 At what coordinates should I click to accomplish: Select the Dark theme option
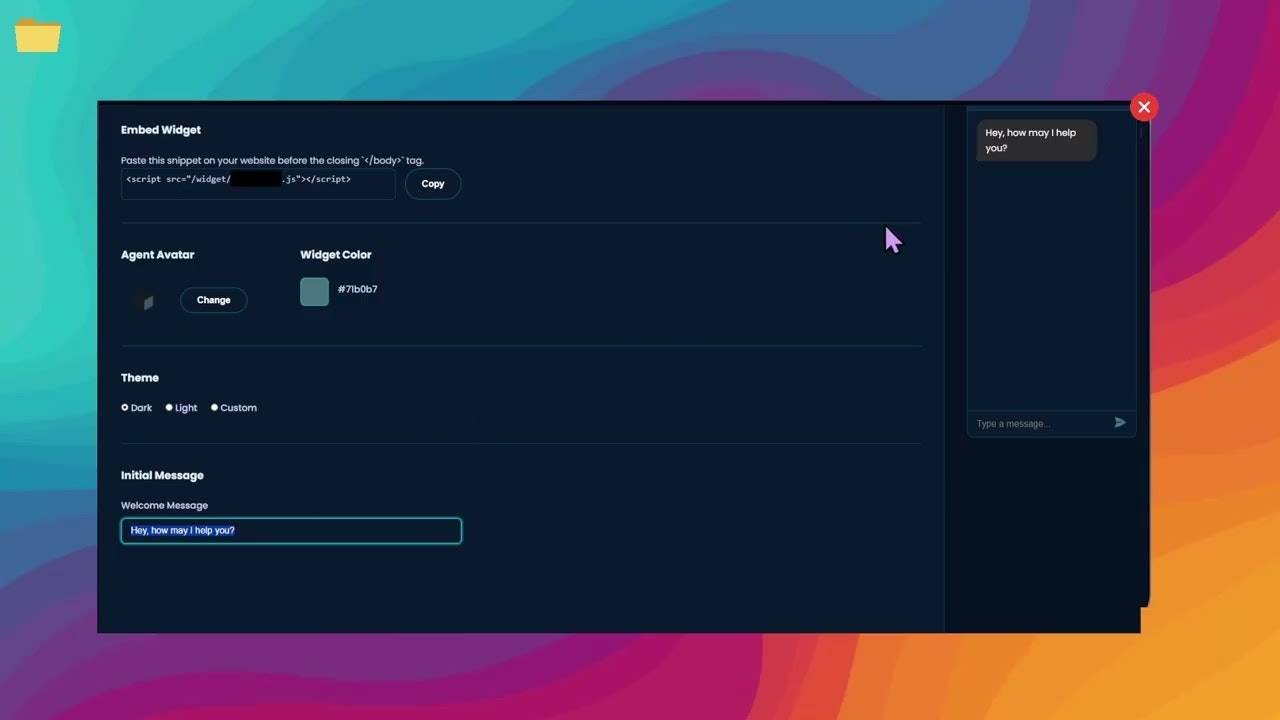tap(125, 408)
